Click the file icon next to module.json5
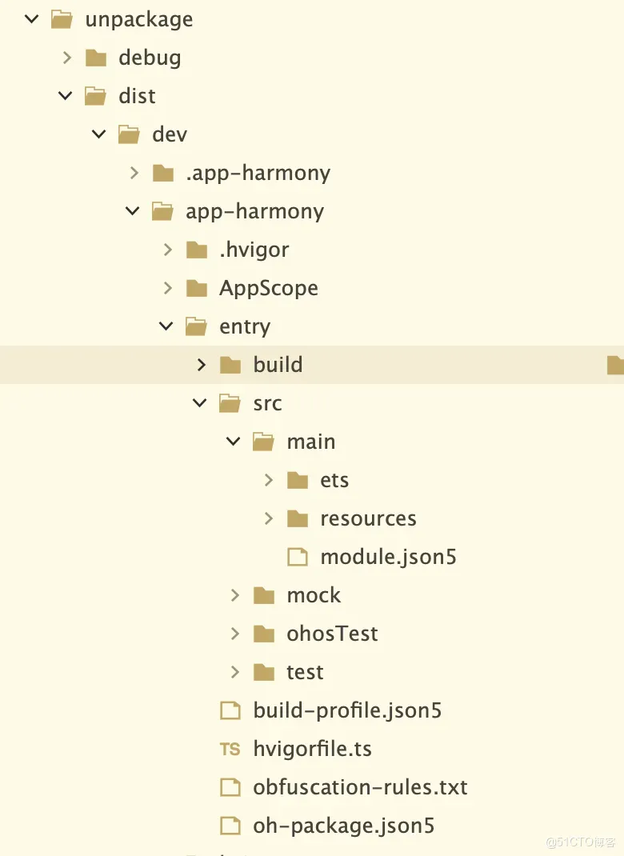 click(298, 557)
